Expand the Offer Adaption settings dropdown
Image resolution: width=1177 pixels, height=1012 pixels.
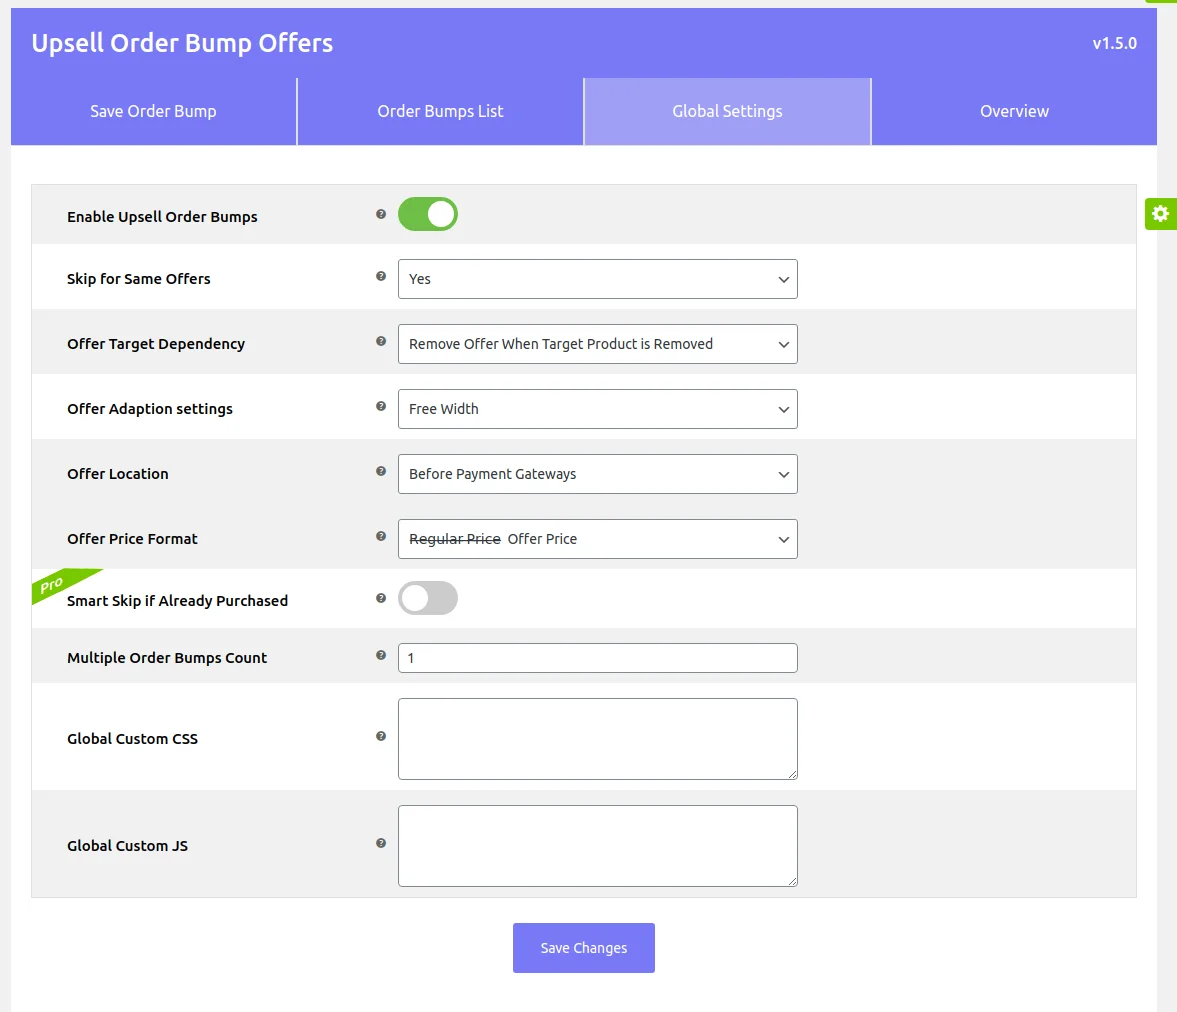pyautogui.click(x=597, y=409)
